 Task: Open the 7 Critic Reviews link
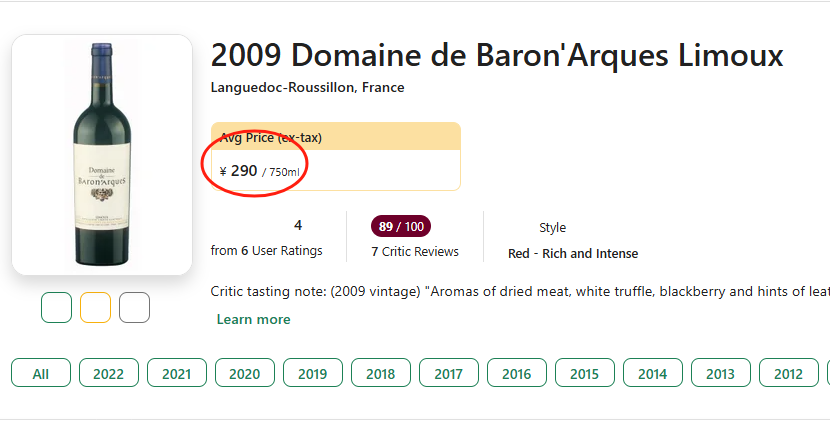click(x=415, y=251)
